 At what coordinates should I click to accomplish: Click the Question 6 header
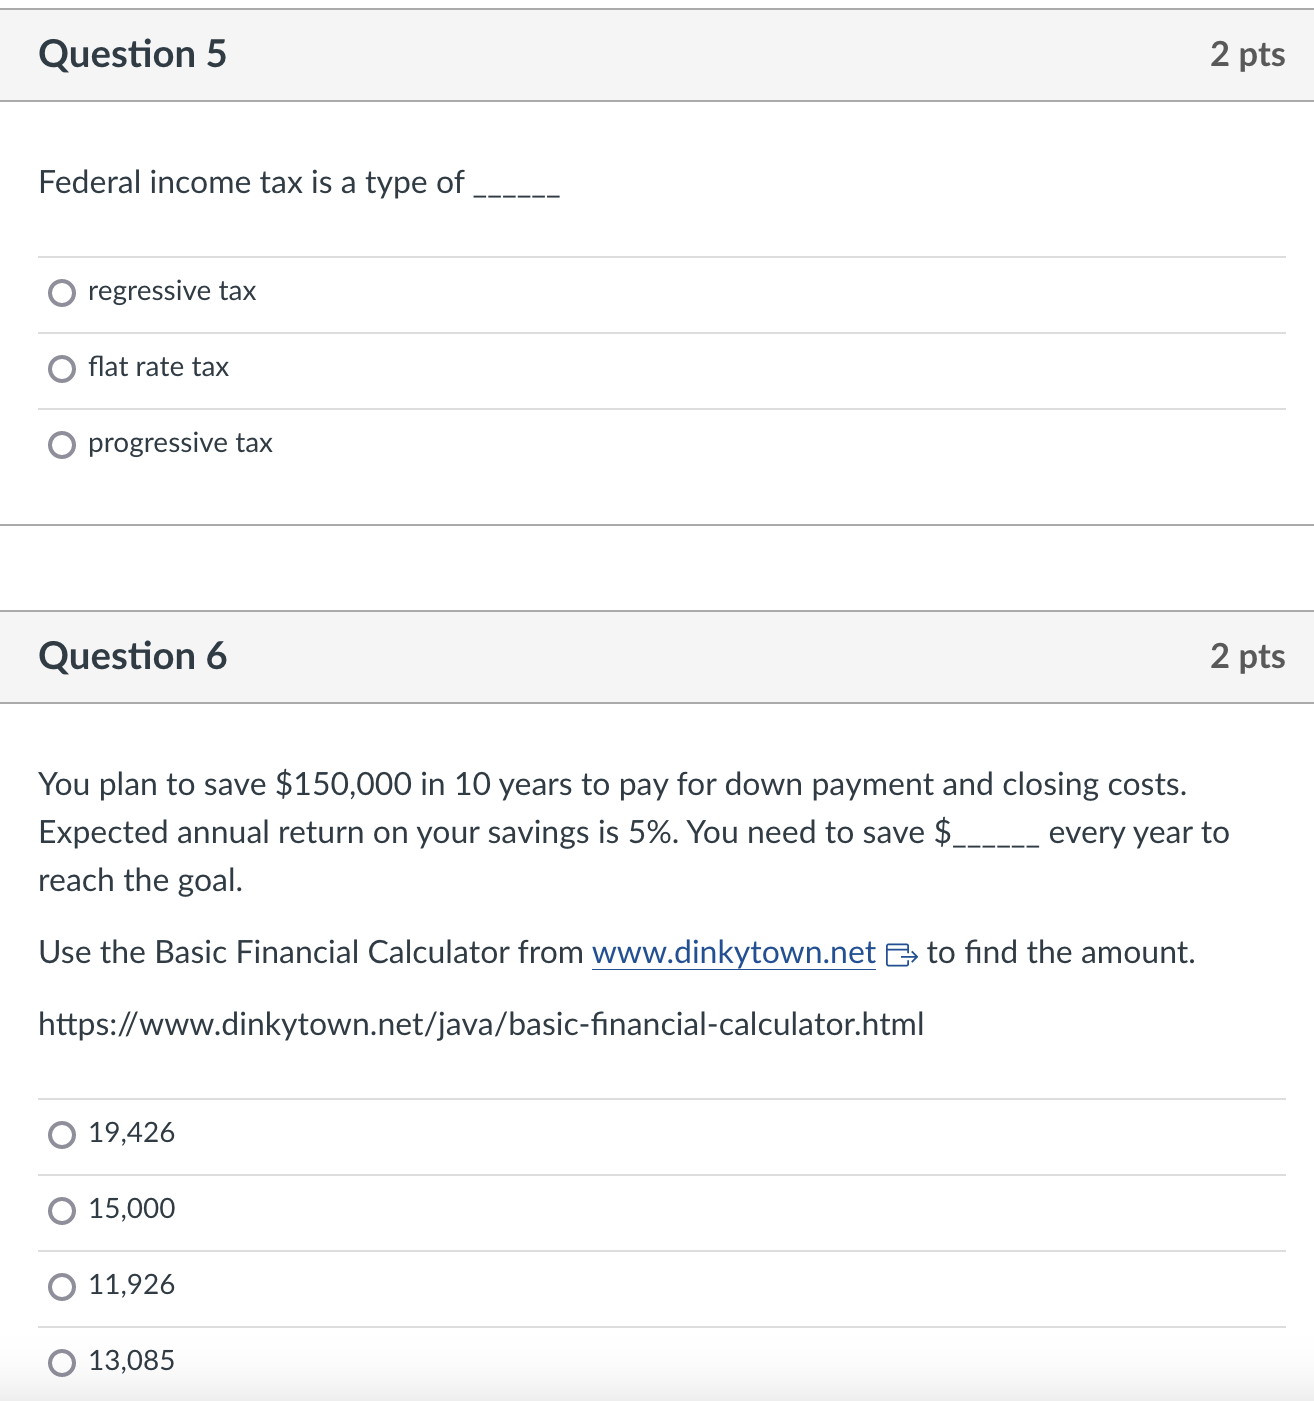tap(132, 657)
